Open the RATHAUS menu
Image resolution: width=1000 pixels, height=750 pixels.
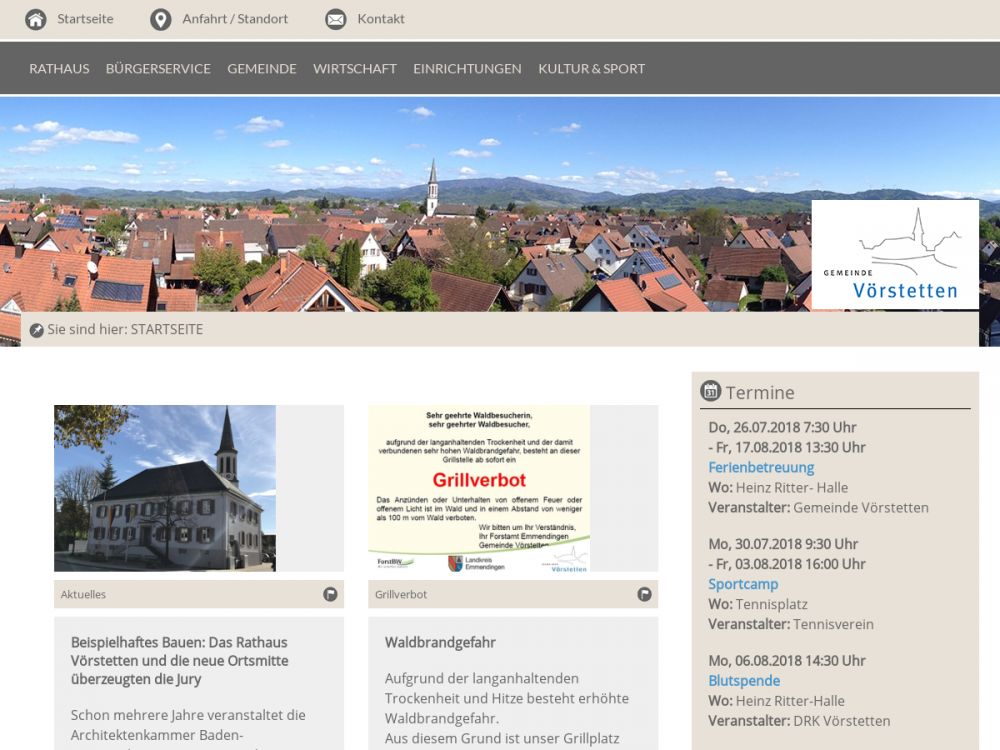point(59,69)
